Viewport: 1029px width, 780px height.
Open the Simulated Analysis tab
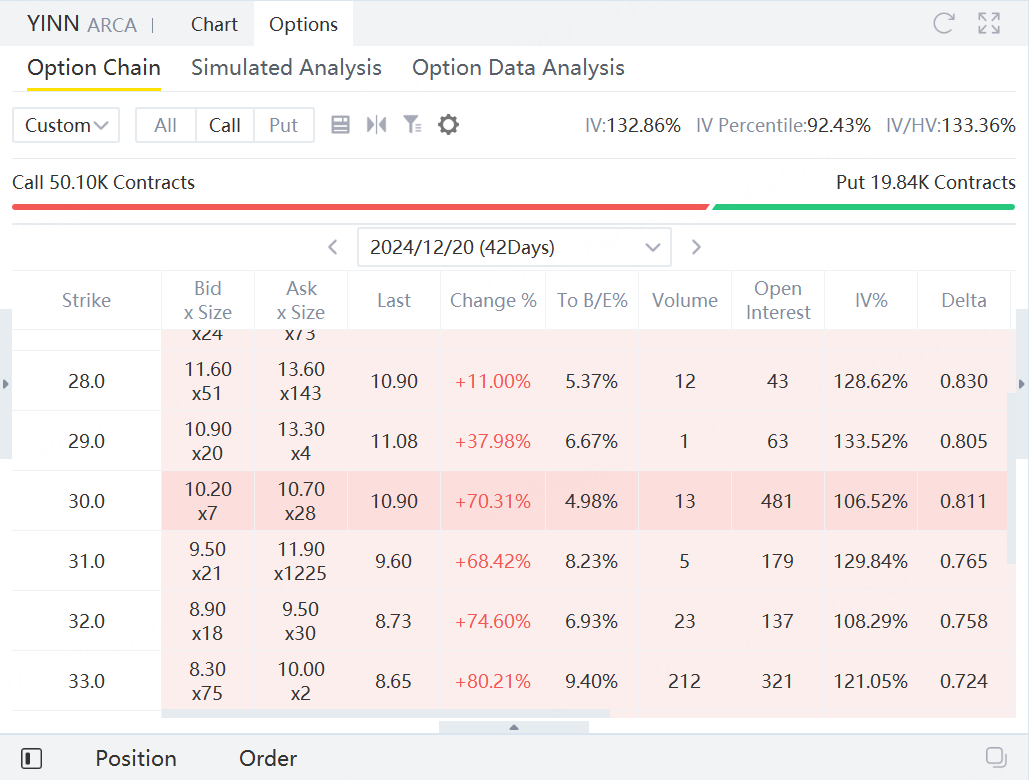click(286, 68)
